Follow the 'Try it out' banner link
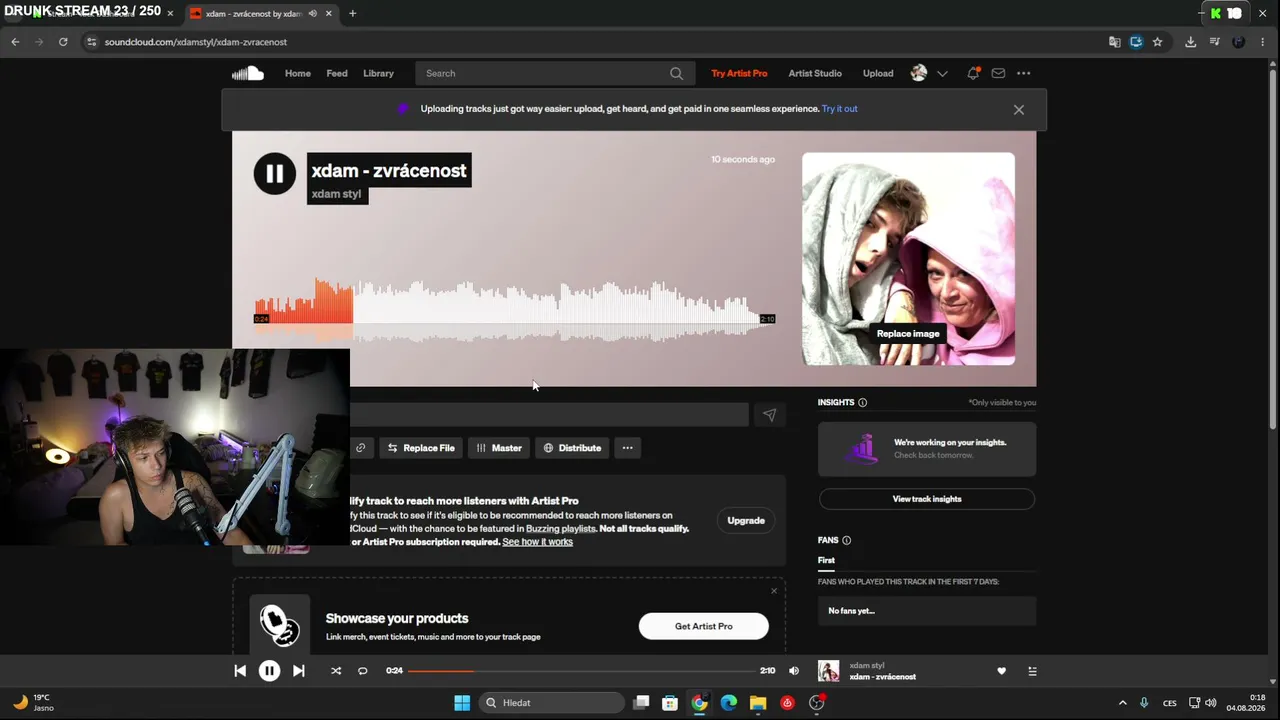The image size is (1280, 720). click(x=840, y=109)
